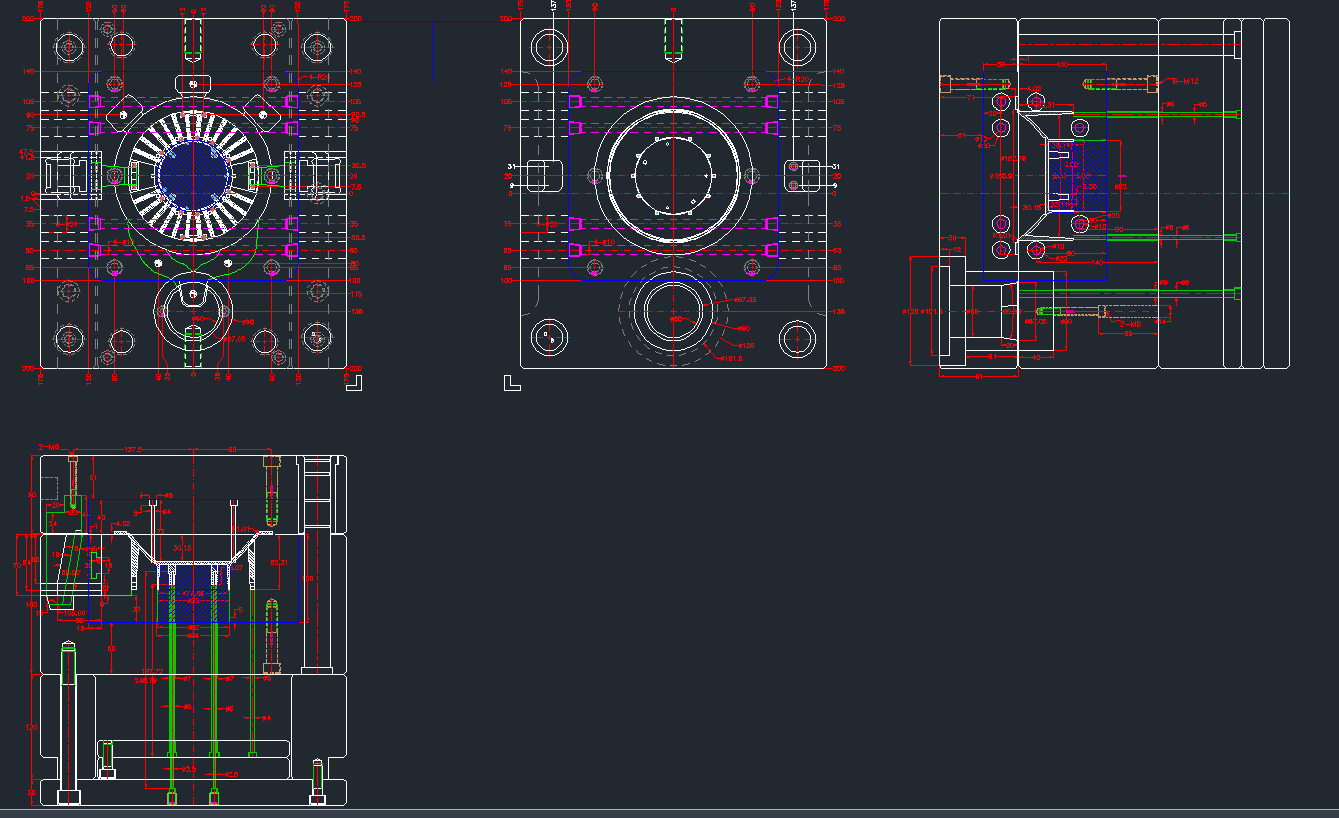Screen dimensions: 1339x818
Task: Select the tall guide pin at section view left
Action: (68, 724)
